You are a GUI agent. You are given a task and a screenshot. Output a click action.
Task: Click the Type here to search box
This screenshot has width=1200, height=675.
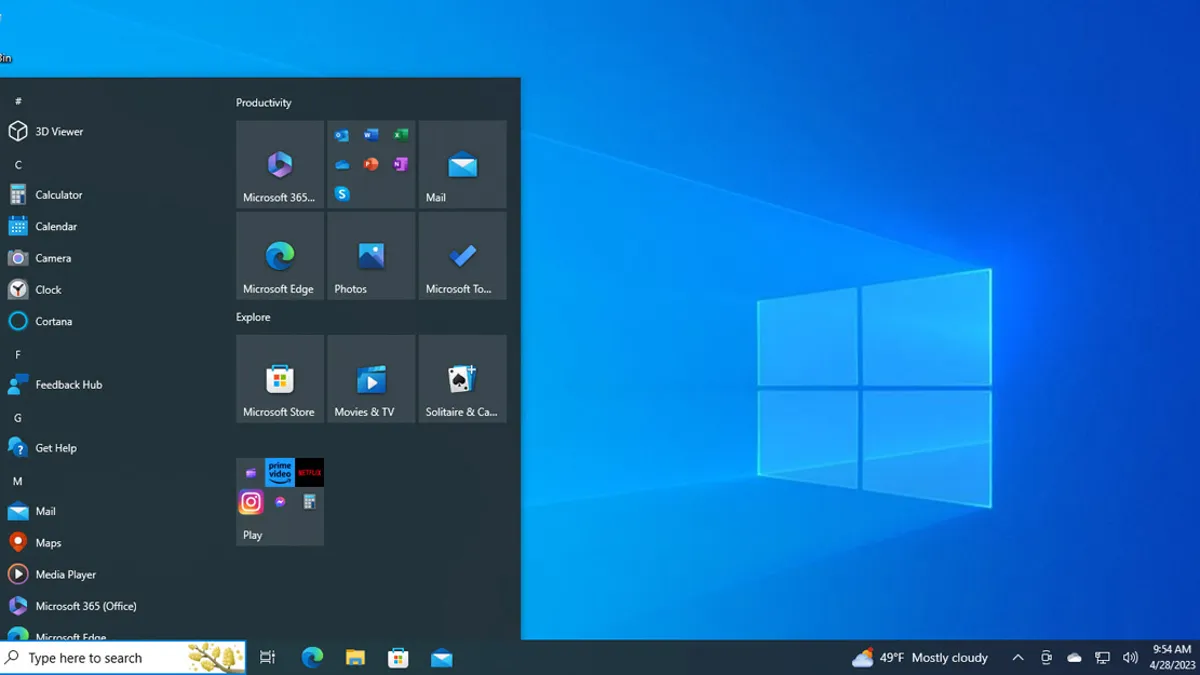click(x=123, y=658)
